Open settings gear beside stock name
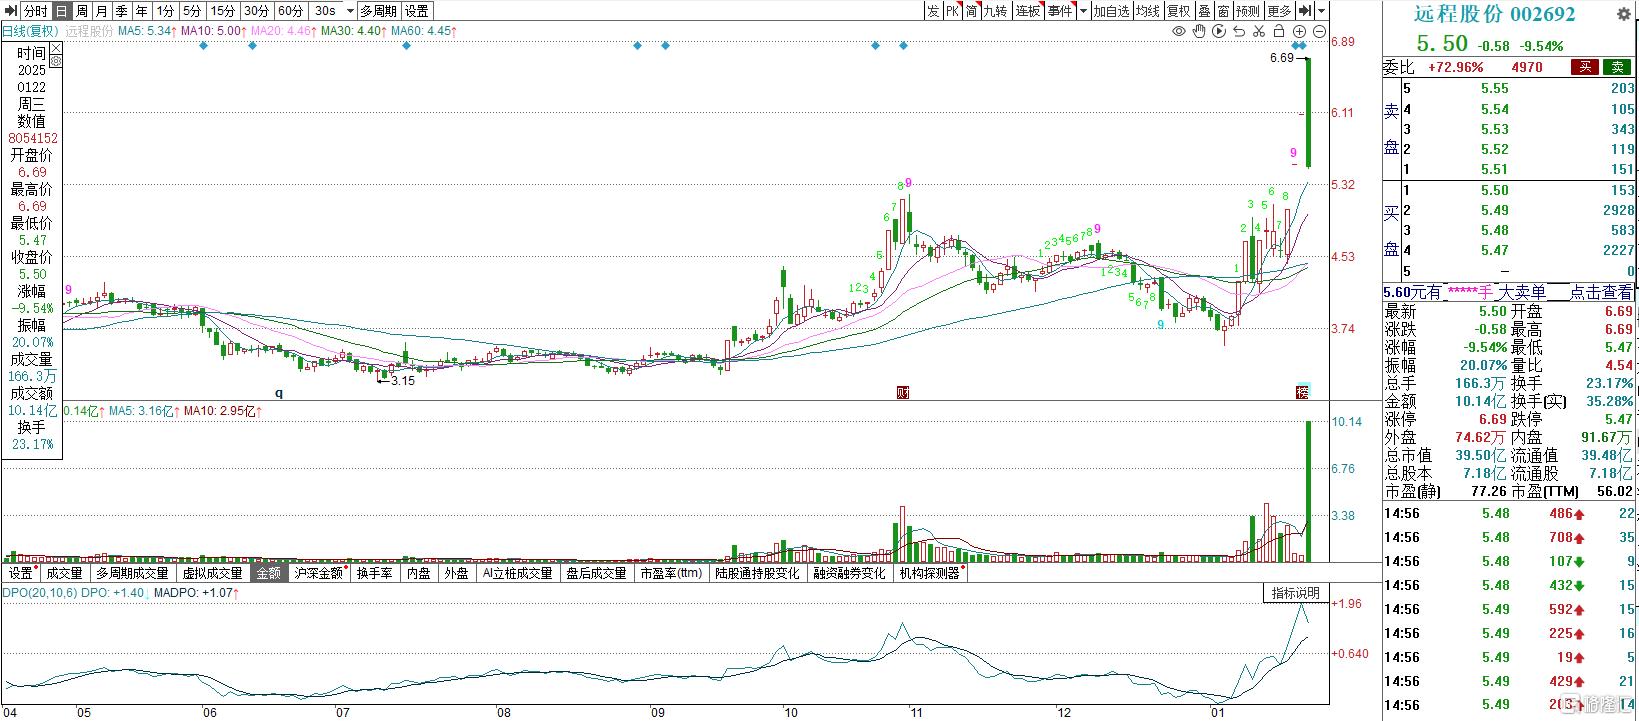 point(1623,14)
